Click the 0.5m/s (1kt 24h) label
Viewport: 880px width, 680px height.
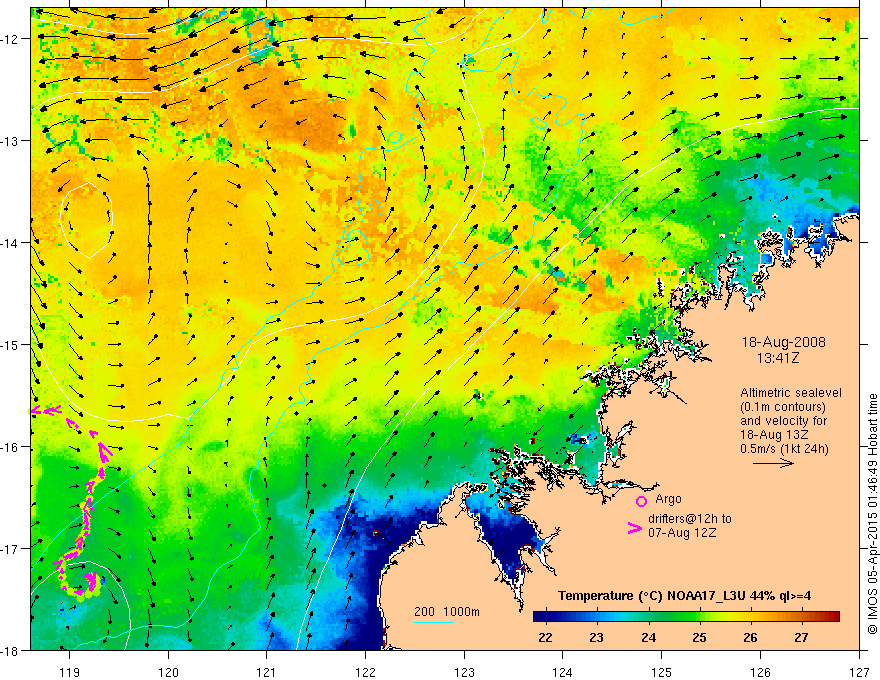coord(785,448)
